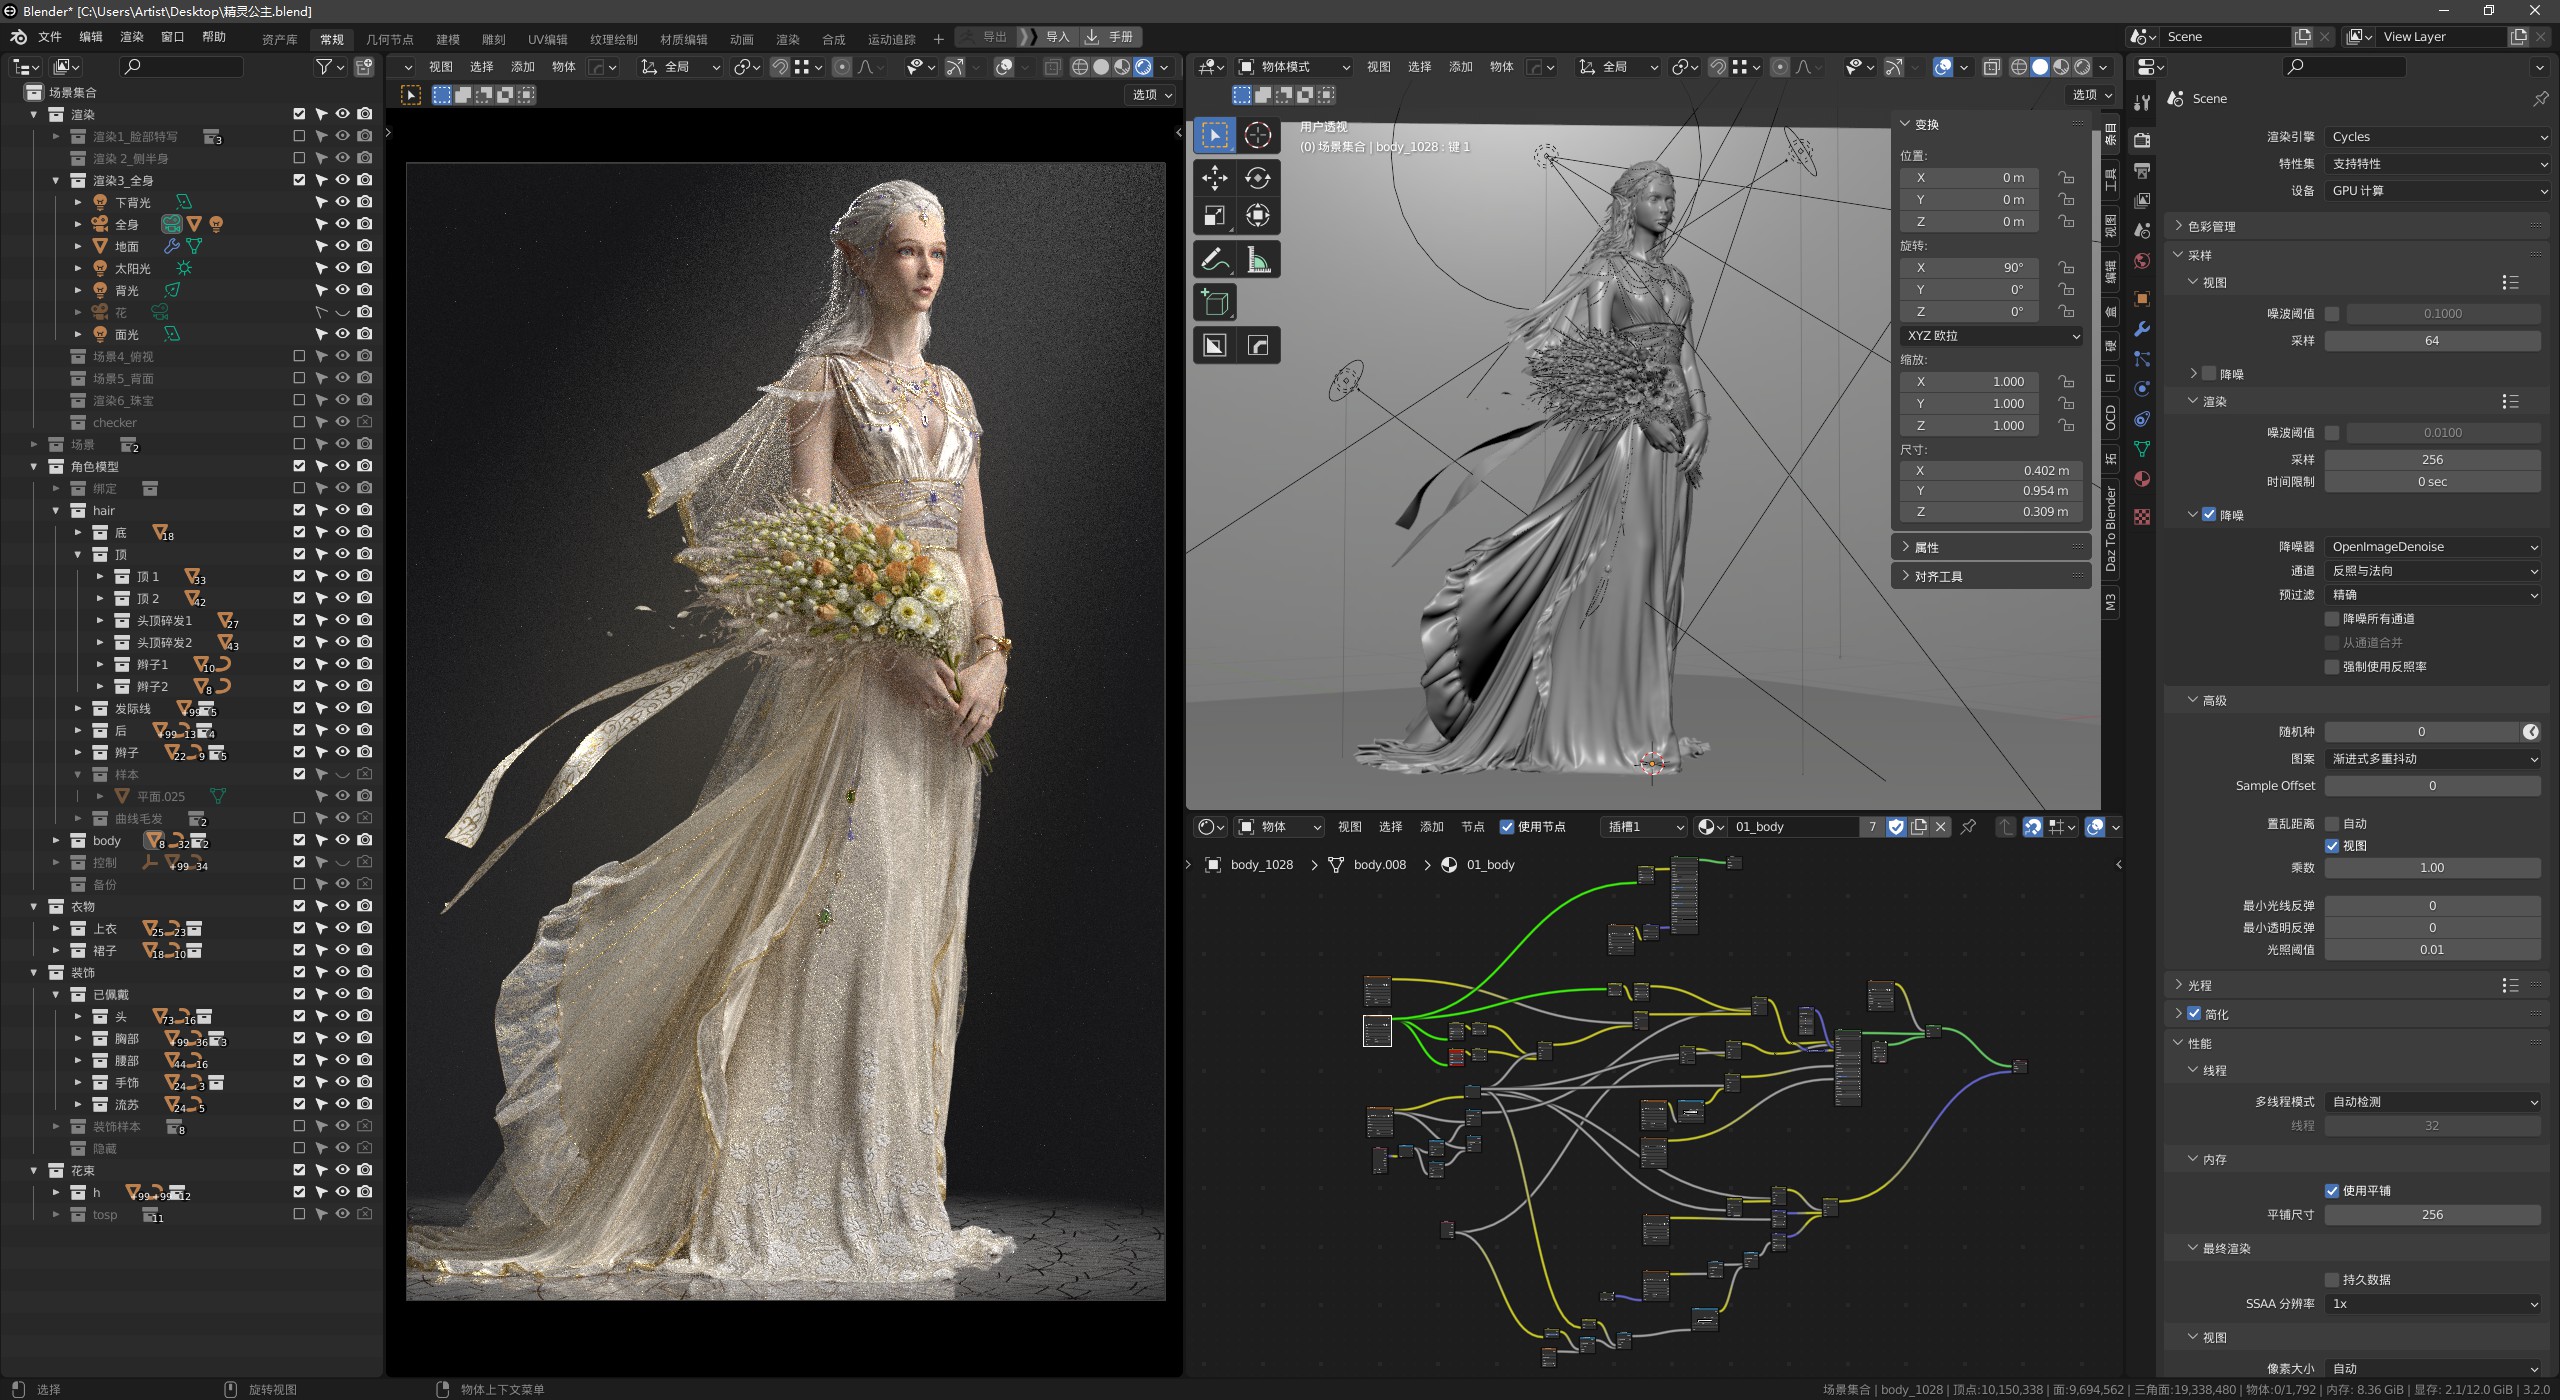Click the 01_body material name field

[1795, 827]
